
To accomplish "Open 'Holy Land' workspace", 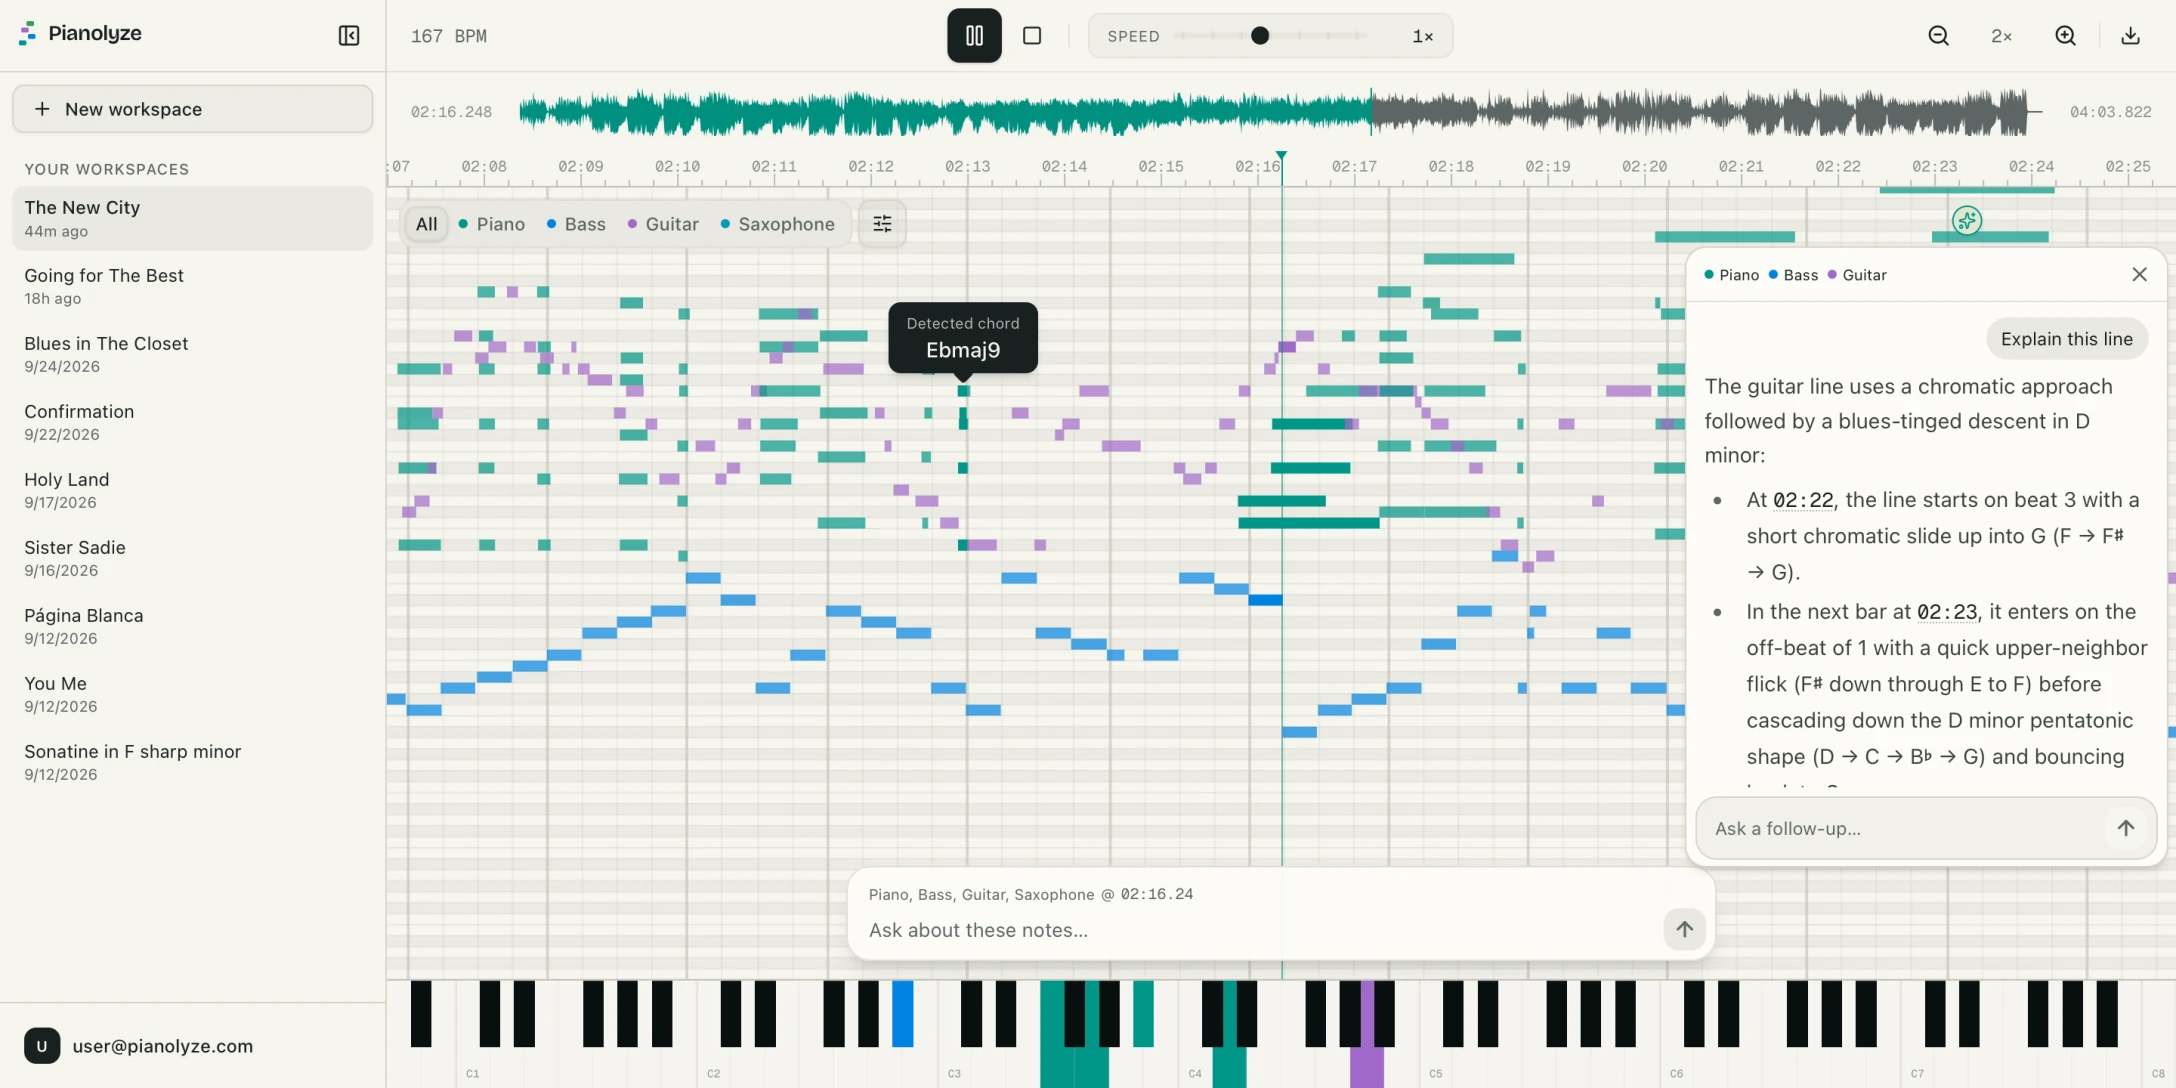I will (192, 490).
